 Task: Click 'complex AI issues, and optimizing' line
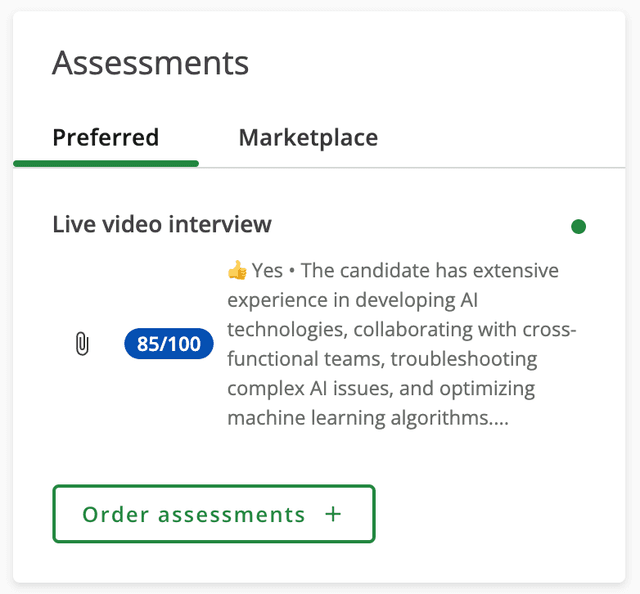pyautogui.click(x=381, y=389)
